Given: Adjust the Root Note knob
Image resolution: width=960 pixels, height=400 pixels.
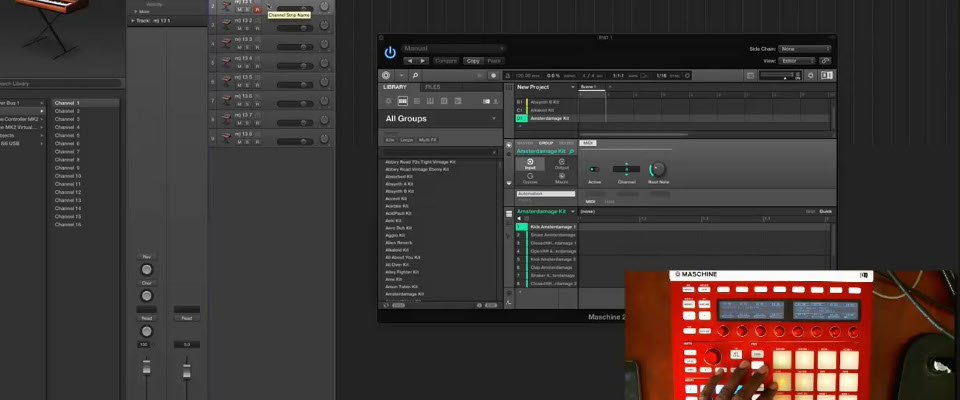Looking at the screenshot, I should pyautogui.click(x=658, y=169).
